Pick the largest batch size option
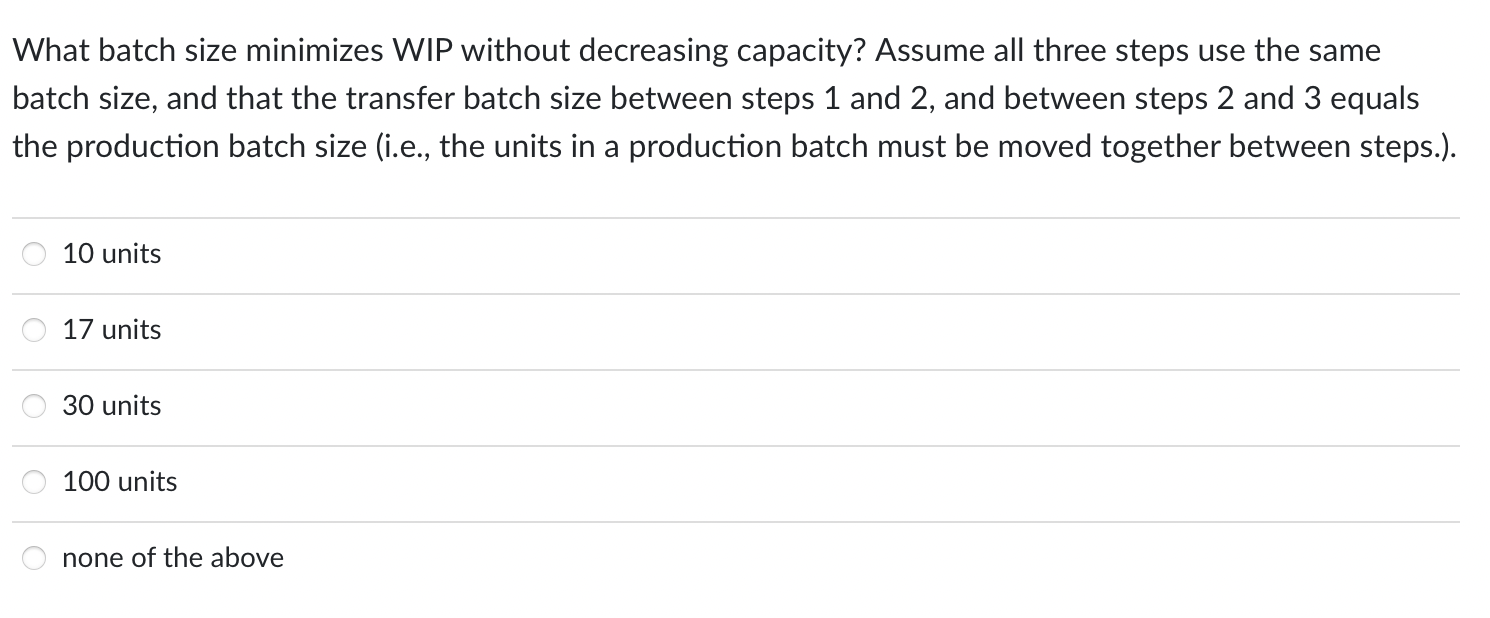This screenshot has width=1490, height=618. pos(33,482)
